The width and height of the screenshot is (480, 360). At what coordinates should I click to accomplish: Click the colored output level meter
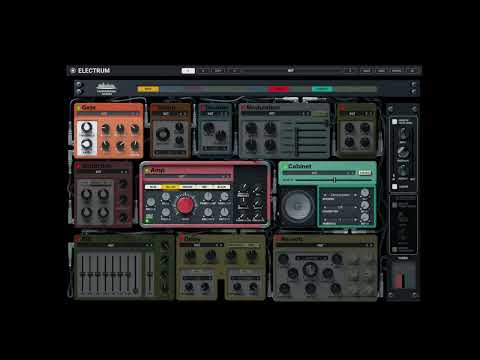[x=402, y=279]
